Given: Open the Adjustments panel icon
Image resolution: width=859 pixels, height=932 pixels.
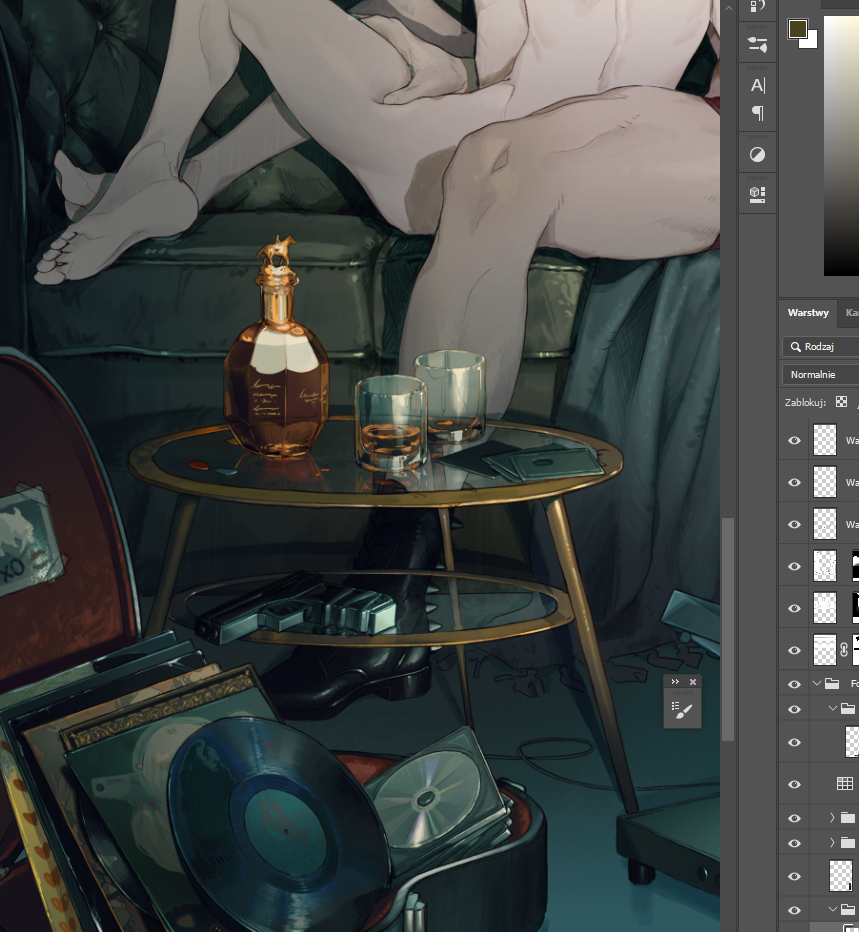Looking at the screenshot, I should tap(757, 155).
